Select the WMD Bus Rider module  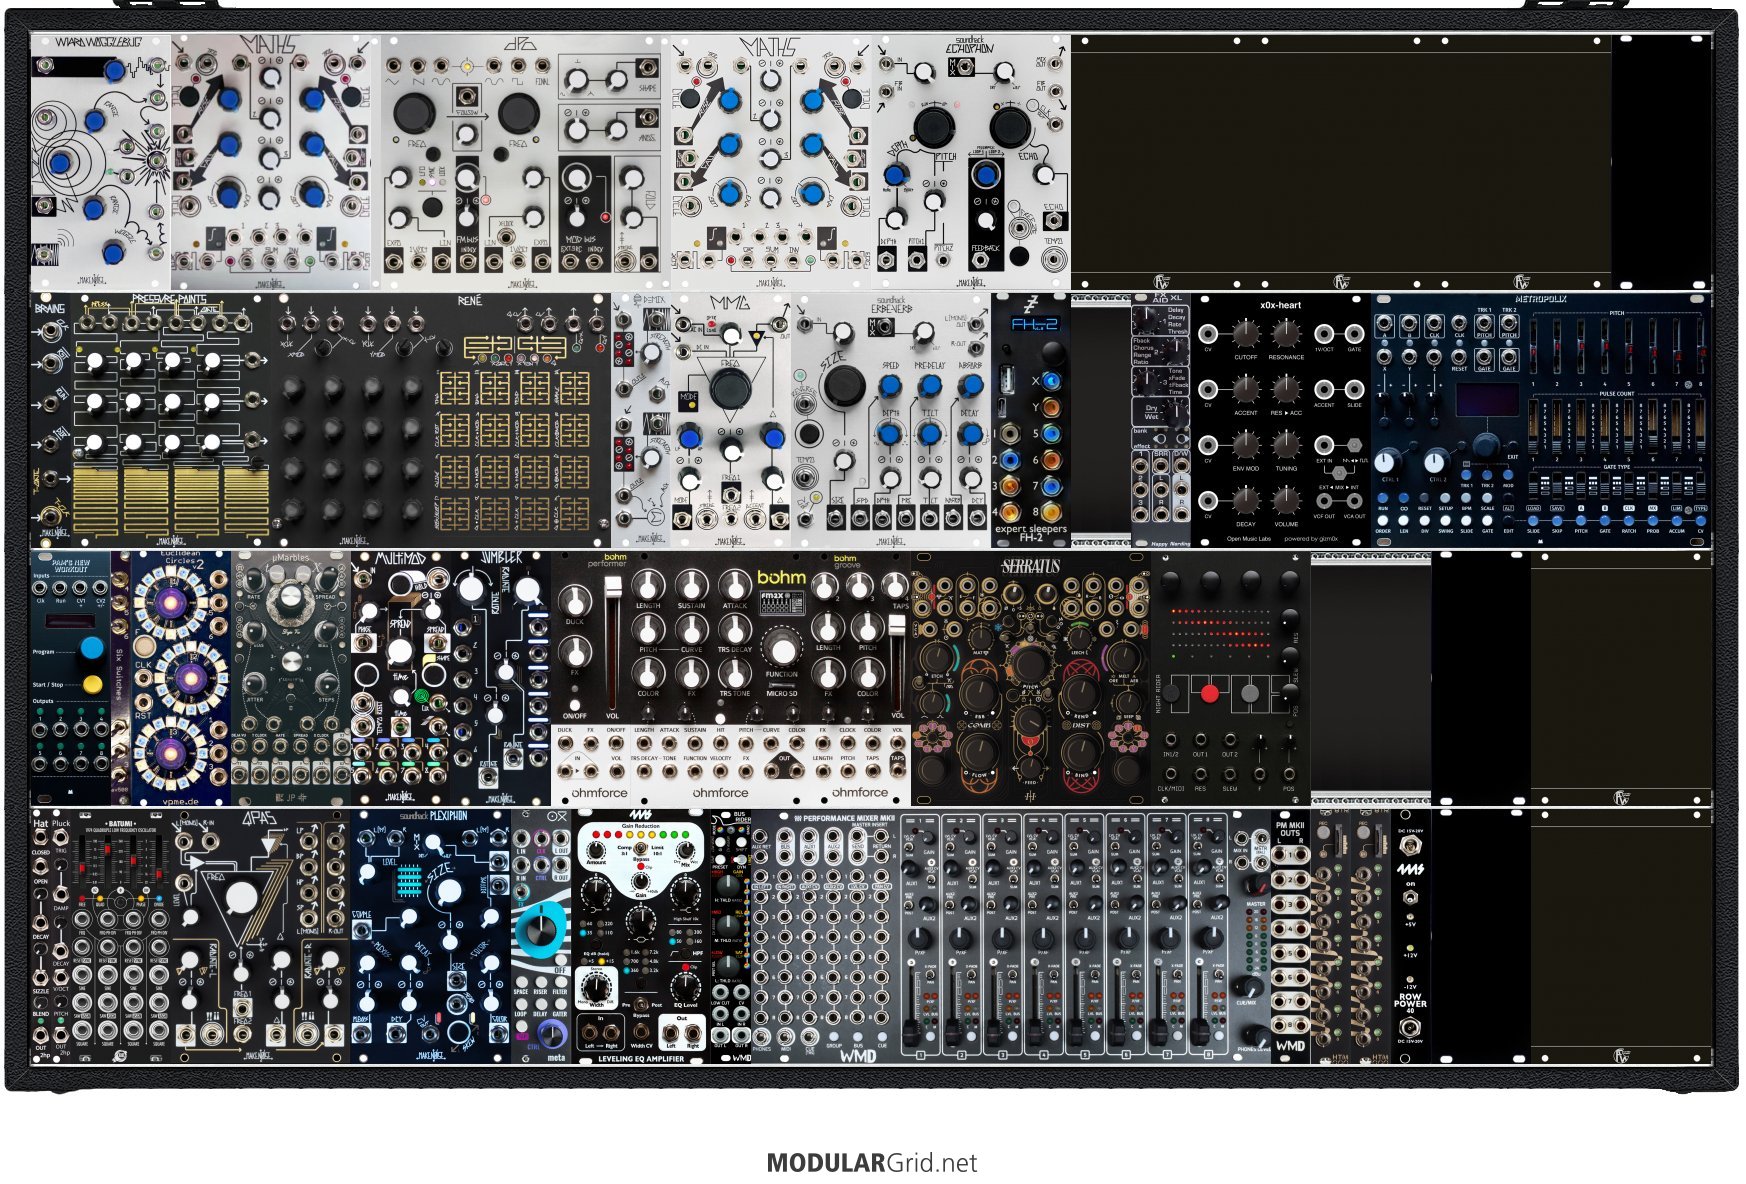[x=730, y=936]
